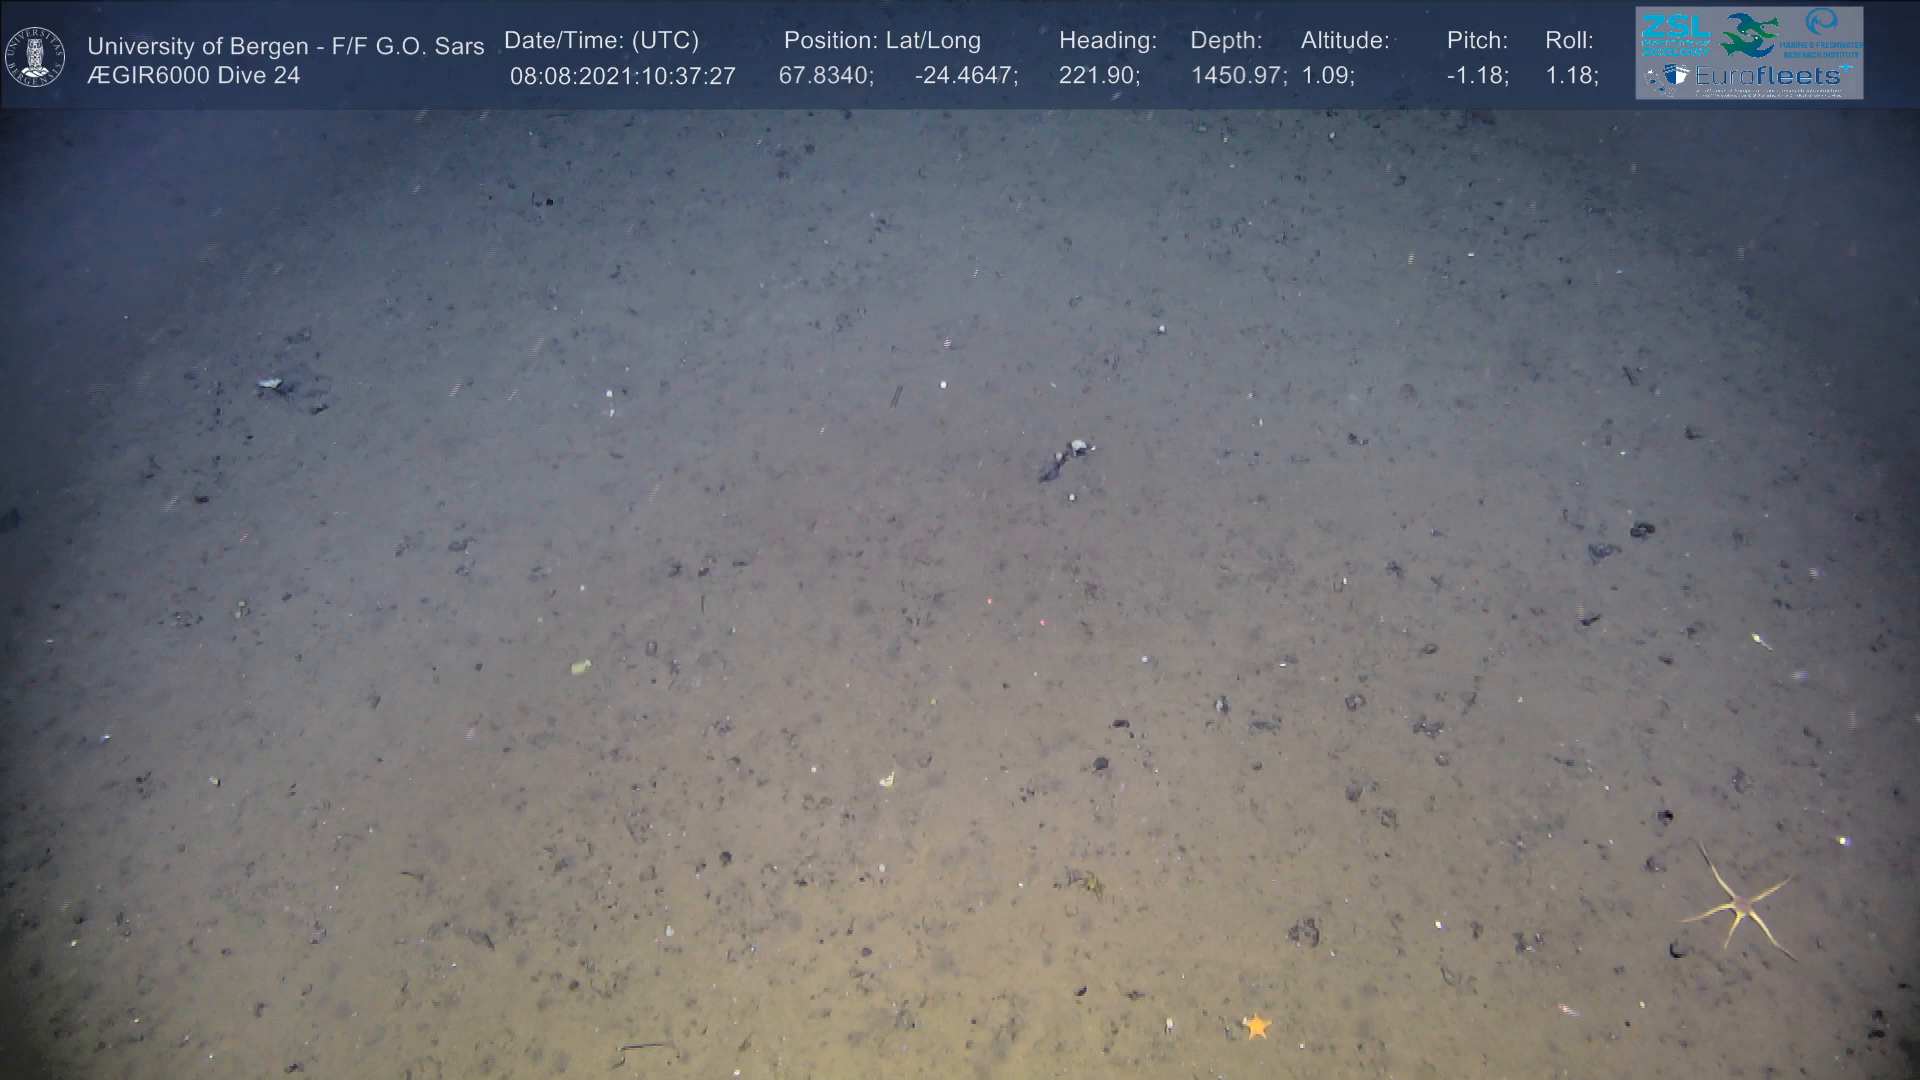Click the Depth value 1450.97
Viewport: 1920px width, 1080px height.
(1238, 76)
